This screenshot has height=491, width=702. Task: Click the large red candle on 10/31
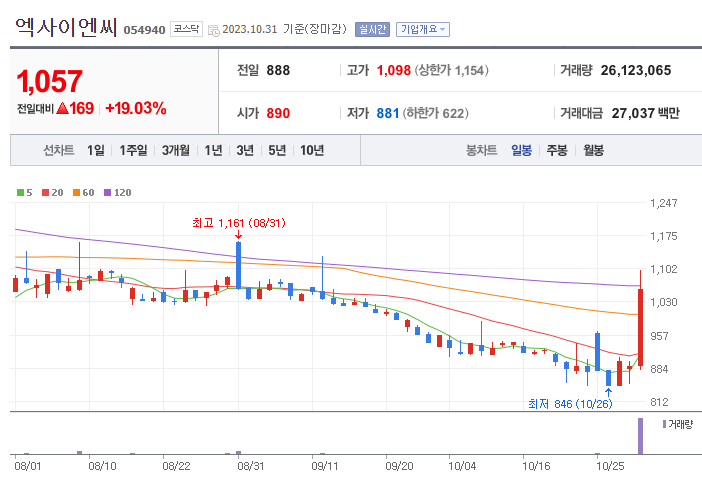[640, 328]
